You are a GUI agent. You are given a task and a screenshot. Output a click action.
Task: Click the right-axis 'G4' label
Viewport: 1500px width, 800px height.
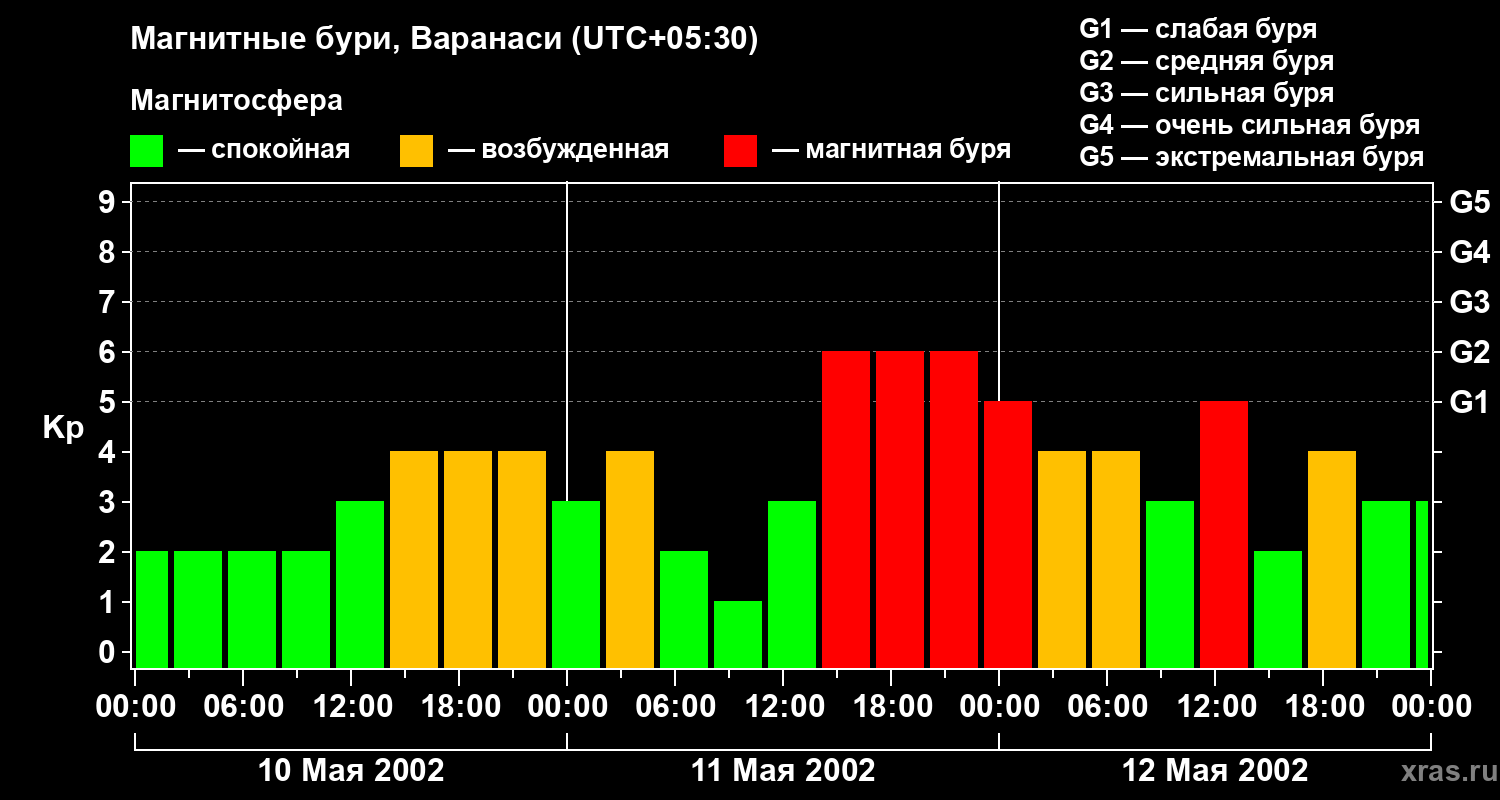coord(1469,252)
